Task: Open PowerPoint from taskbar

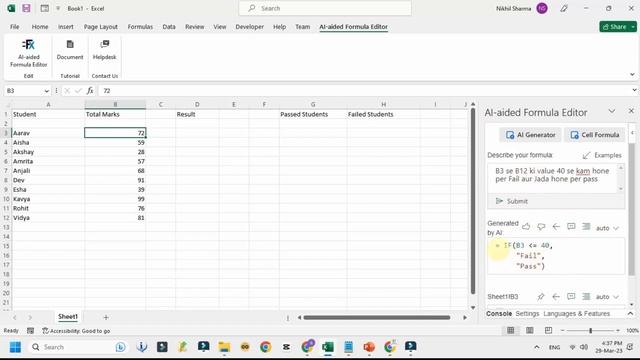Action: click(x=369, y=347)
